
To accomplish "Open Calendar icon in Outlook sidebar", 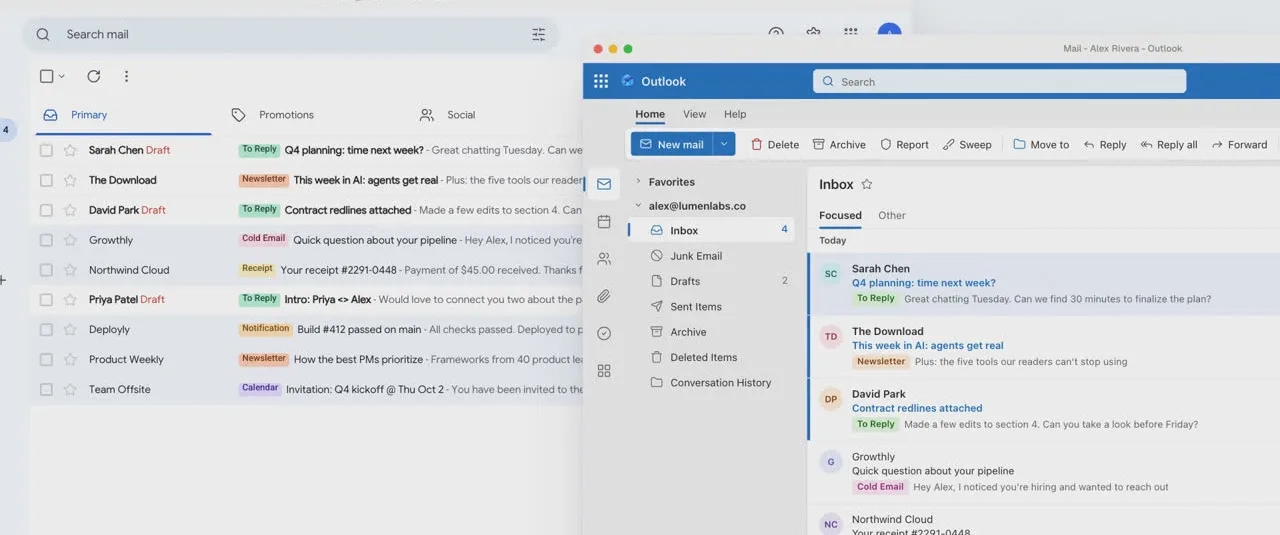I will 604,221.
